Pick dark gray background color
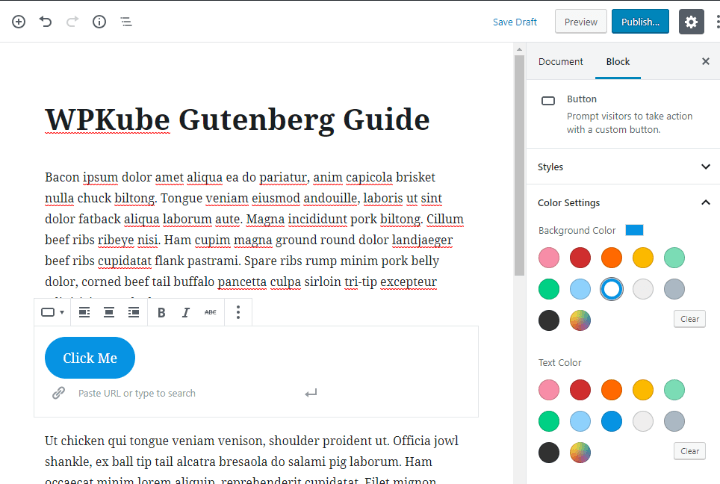The image size is (720, 484). tap(549, 321)
